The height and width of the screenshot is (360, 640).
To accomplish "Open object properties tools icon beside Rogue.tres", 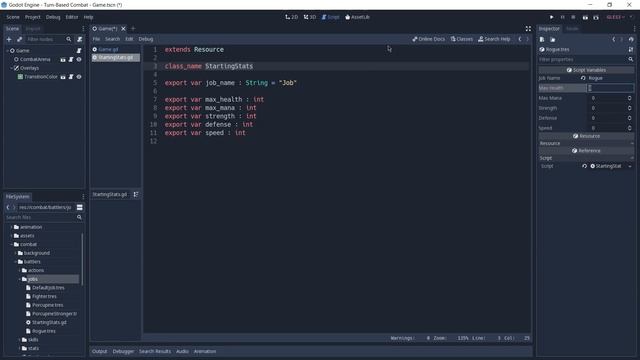I will click(x=631, y=49).
